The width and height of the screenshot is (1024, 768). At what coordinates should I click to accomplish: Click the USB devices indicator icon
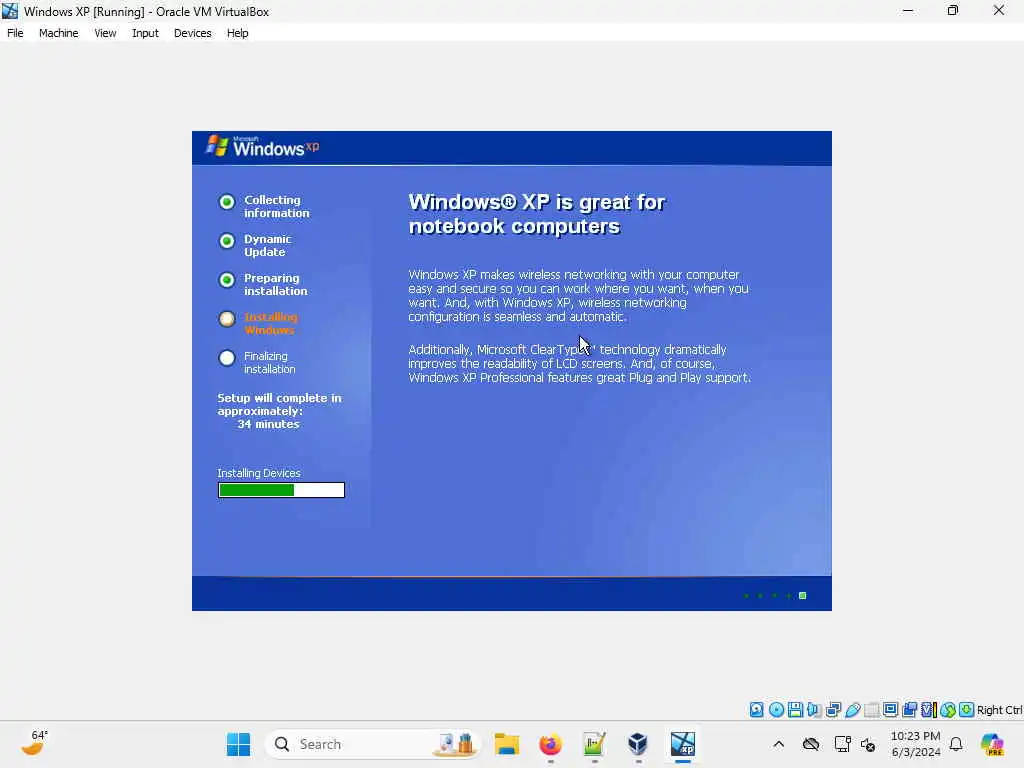[x=852, y=710]
